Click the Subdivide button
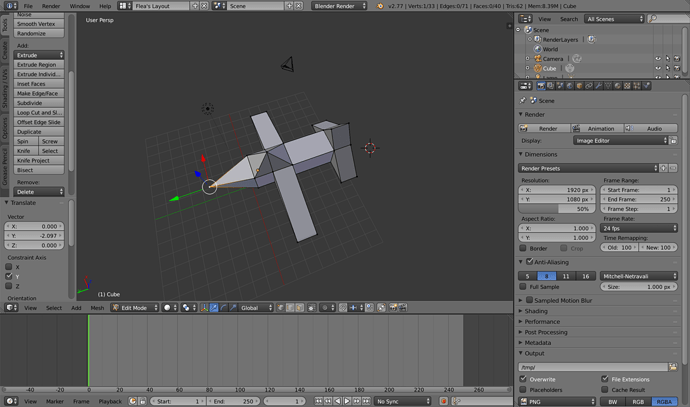 pos(39,103)
